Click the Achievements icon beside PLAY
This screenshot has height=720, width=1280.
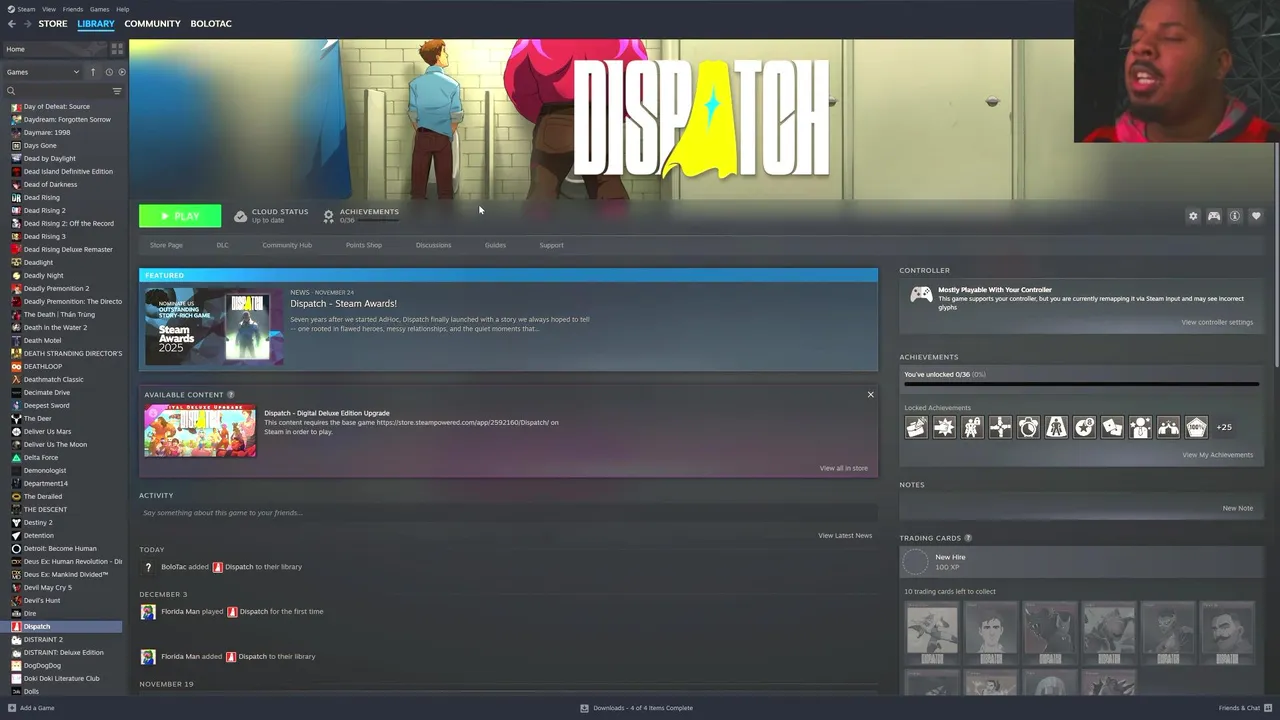pos(328,216)
